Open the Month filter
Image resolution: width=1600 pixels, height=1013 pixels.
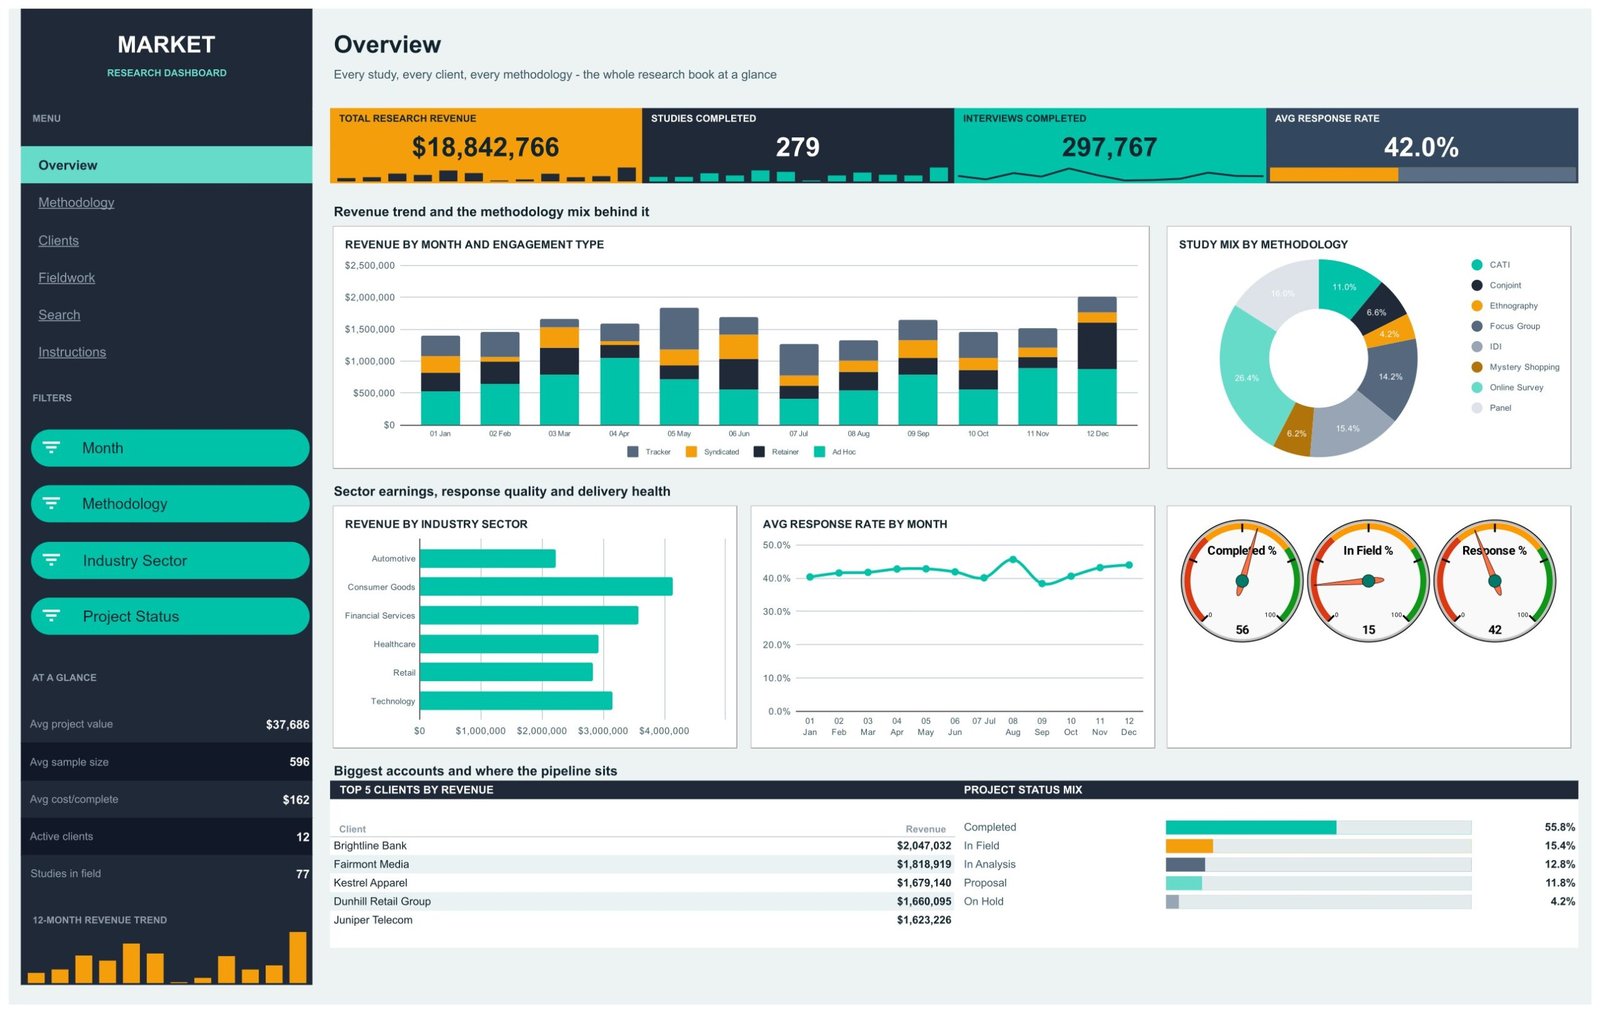pyautogui.click(x=170, y=448)
